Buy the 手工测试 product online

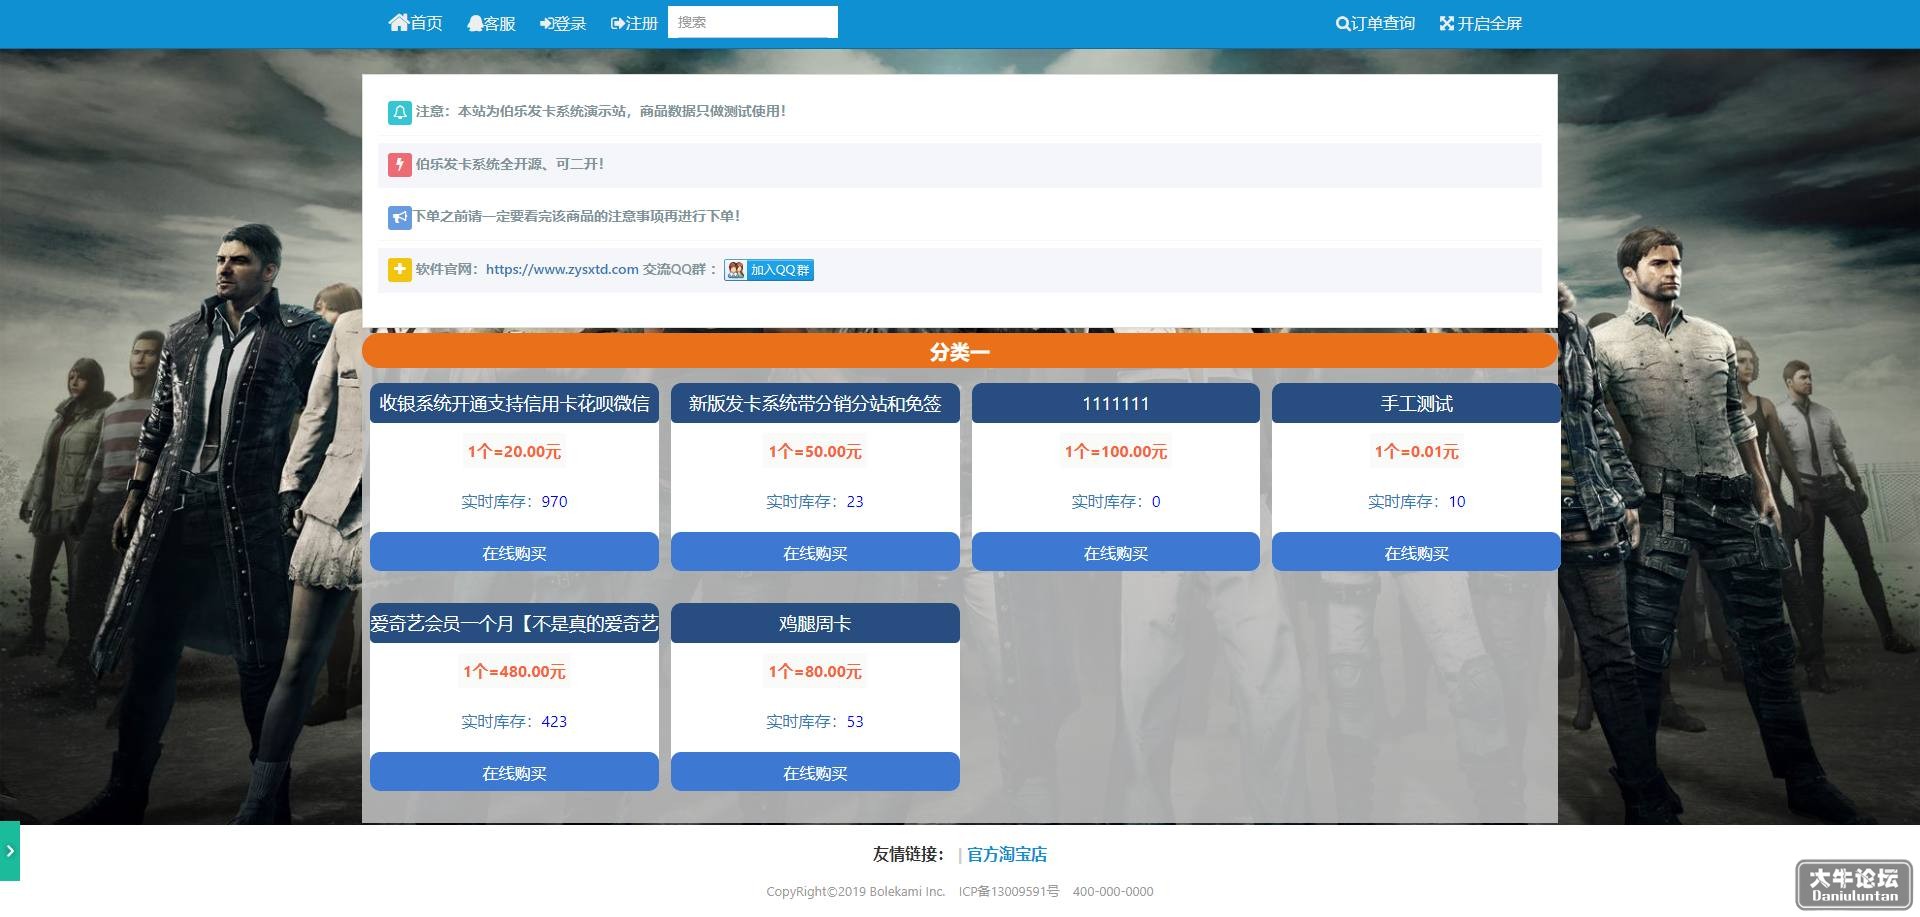1416,552
